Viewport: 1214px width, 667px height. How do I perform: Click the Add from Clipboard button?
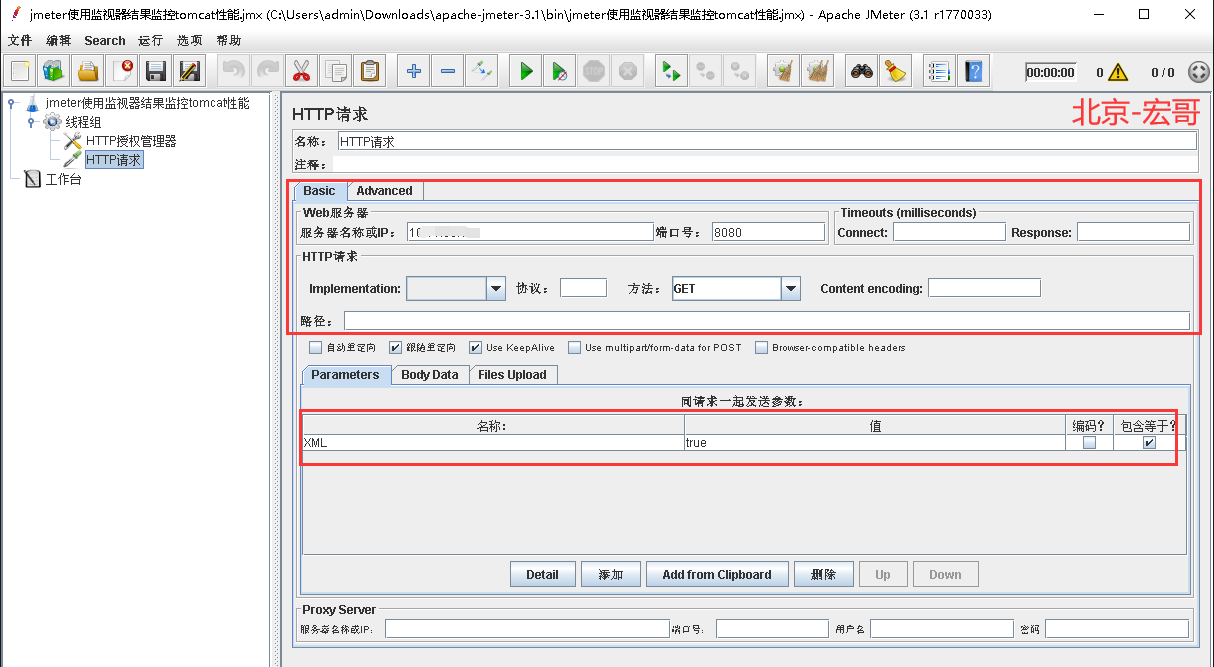[x=717, y=575]
